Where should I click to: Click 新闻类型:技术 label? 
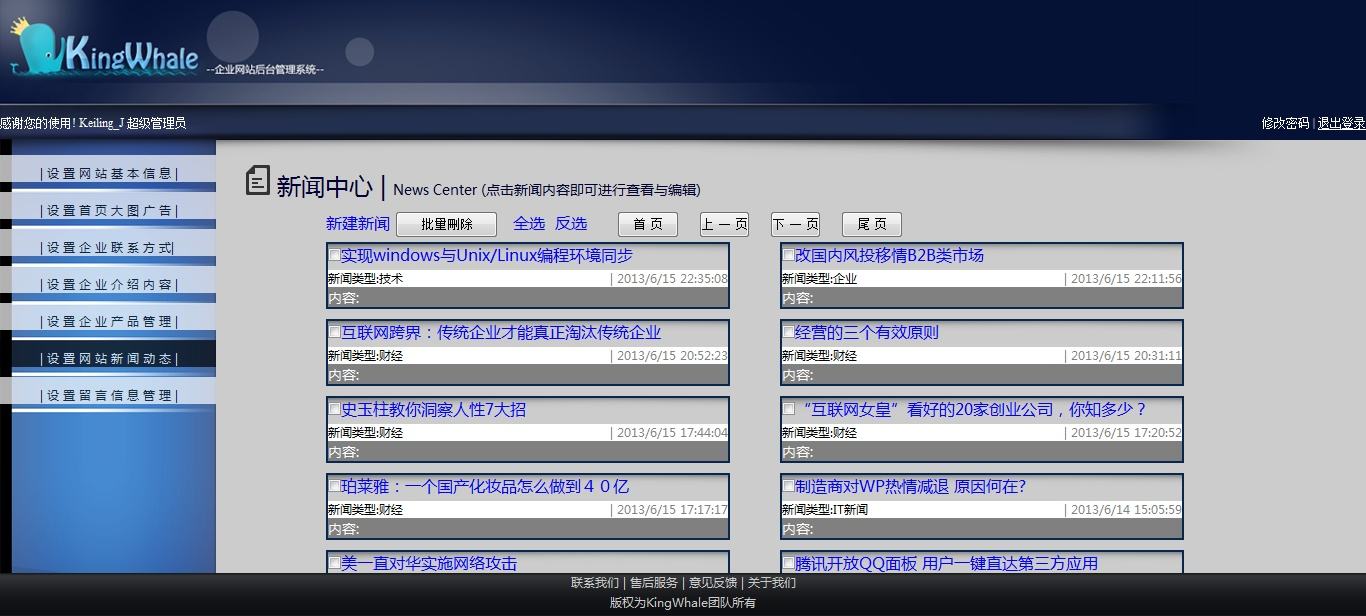click(365, 279)
